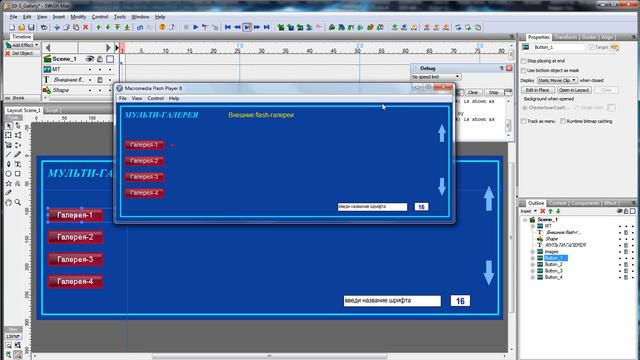The image size is (640, 360).
Task: Open the Add Effect dropdown
Action: pos(22,45)
